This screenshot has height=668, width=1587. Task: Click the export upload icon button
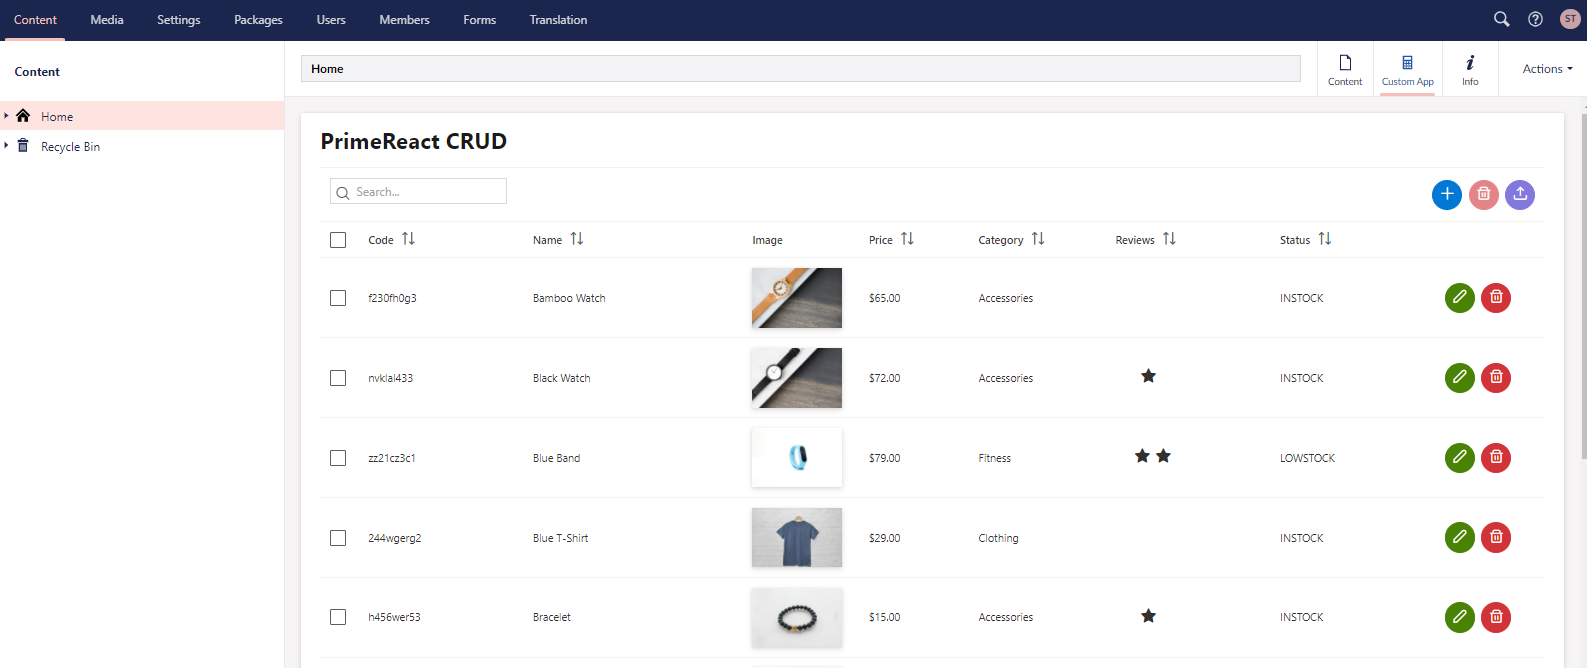[x=1519, y=195]
